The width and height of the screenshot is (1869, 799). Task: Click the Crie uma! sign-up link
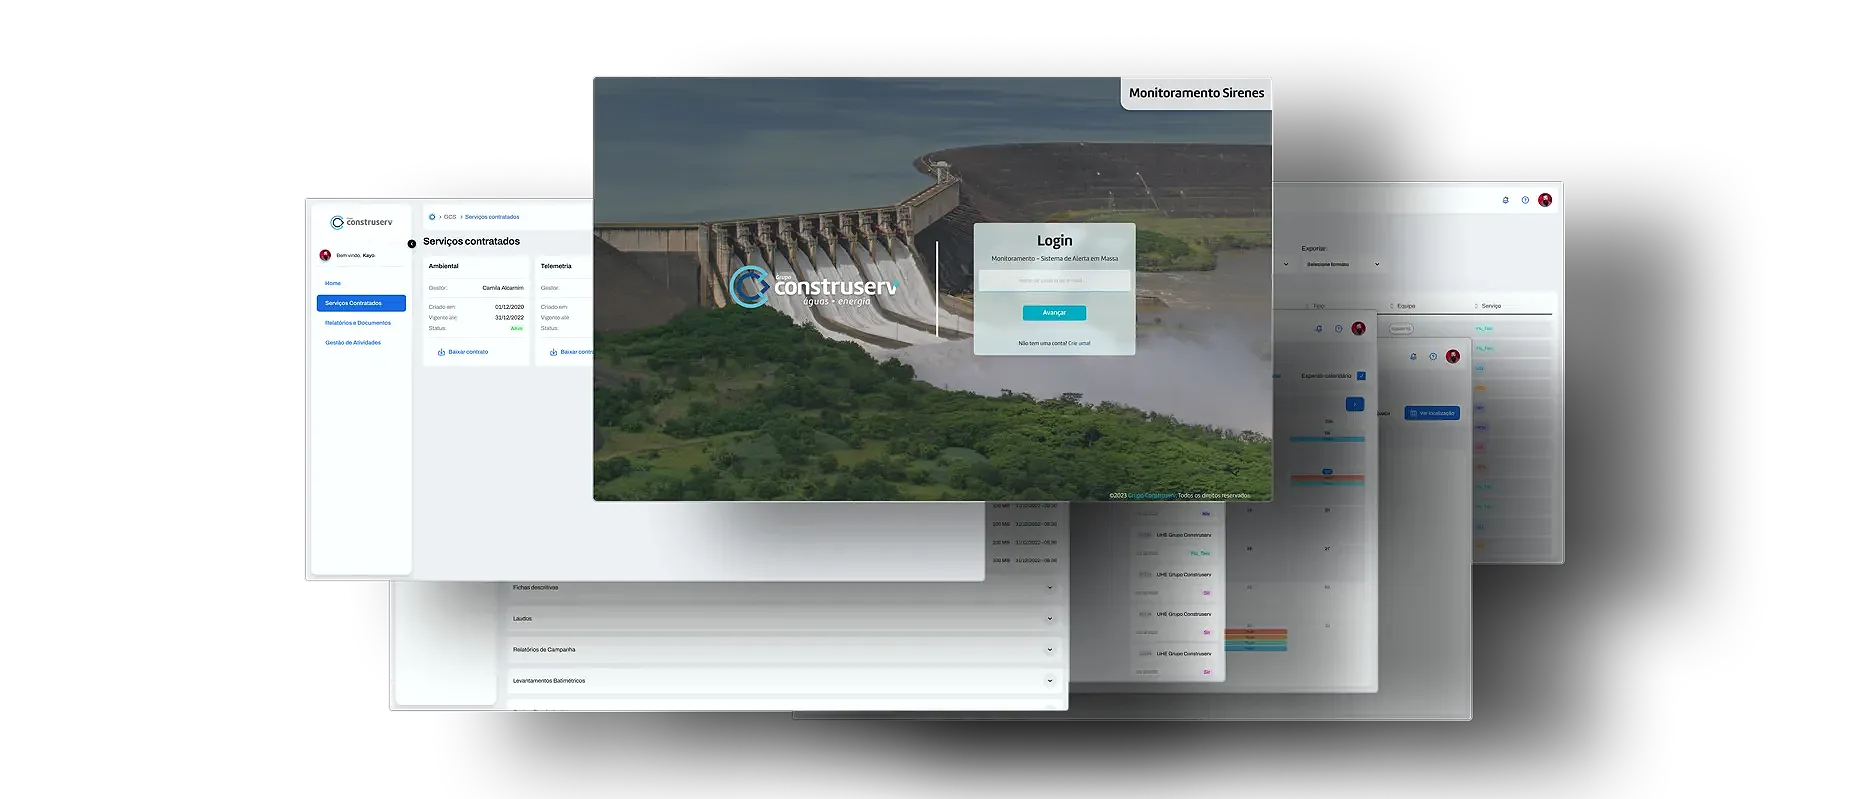(1079, 343)
